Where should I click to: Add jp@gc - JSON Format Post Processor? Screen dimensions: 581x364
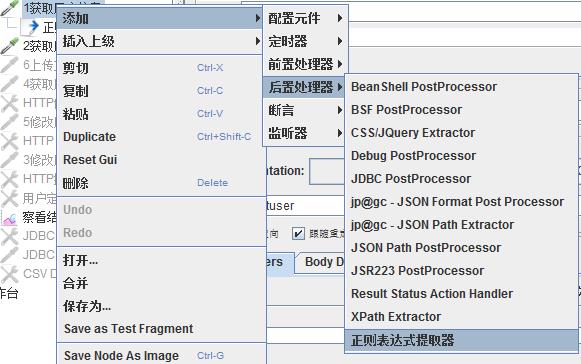(x=461, y=202)
